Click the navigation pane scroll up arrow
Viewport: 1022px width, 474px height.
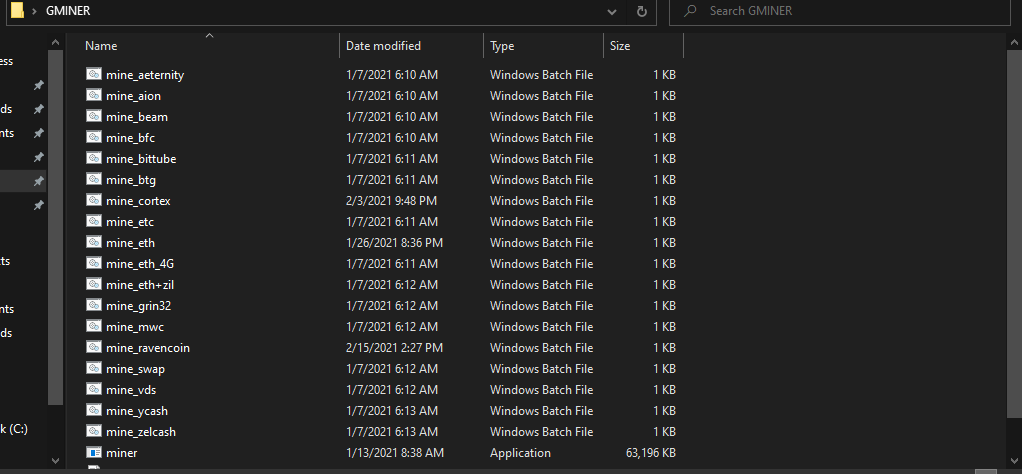pos(55,42)
